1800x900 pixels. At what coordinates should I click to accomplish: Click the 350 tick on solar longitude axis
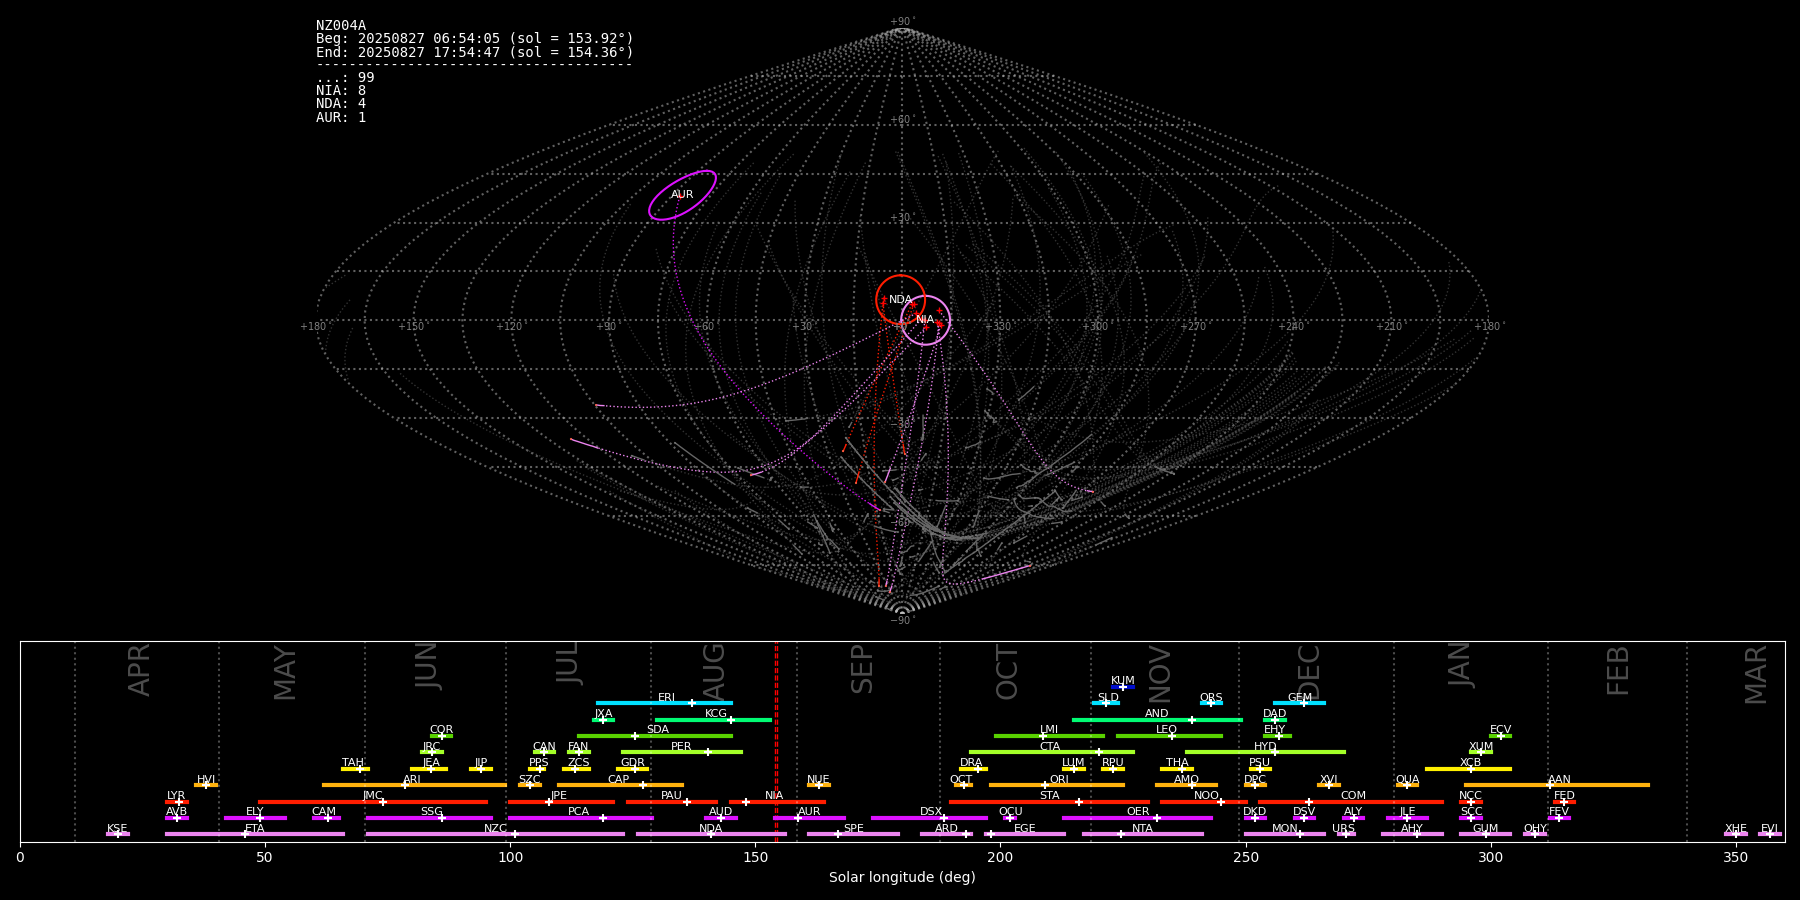(1735, 857)
